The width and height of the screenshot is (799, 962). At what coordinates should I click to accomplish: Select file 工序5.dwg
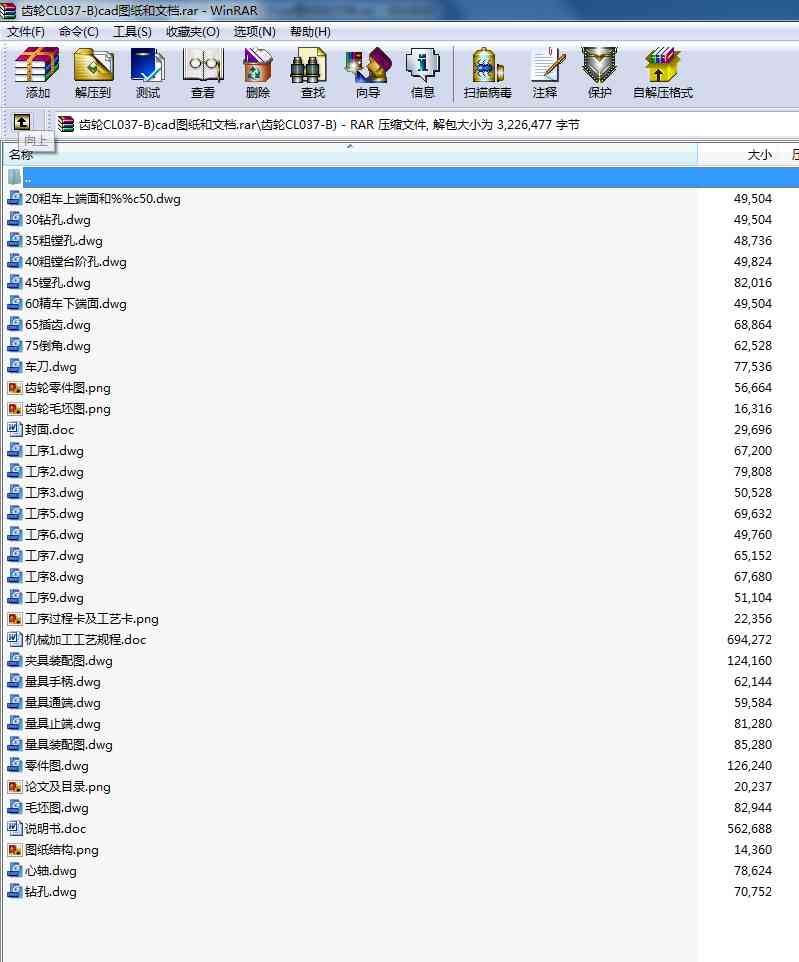click(55, 514)
